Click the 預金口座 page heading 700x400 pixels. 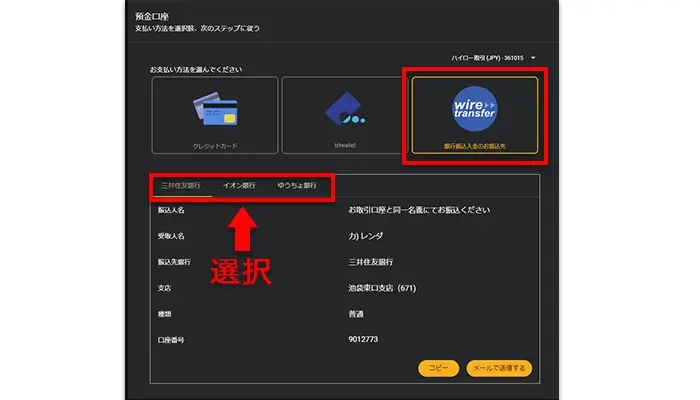(x=153, y=17)
